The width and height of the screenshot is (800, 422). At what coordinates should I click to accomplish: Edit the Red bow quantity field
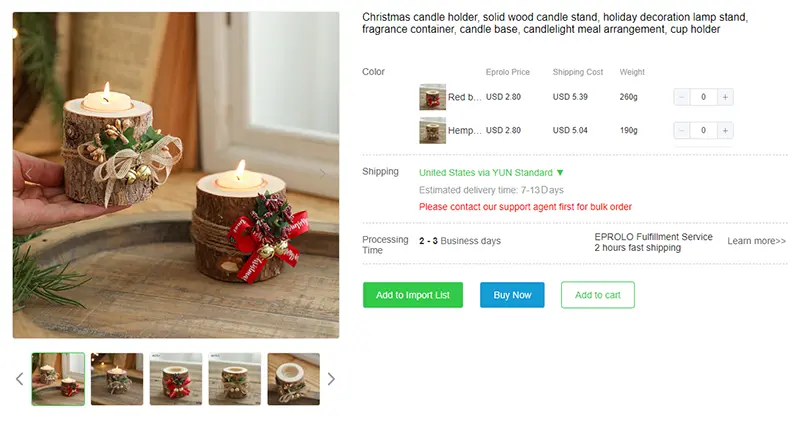click(x=703, y=97)
